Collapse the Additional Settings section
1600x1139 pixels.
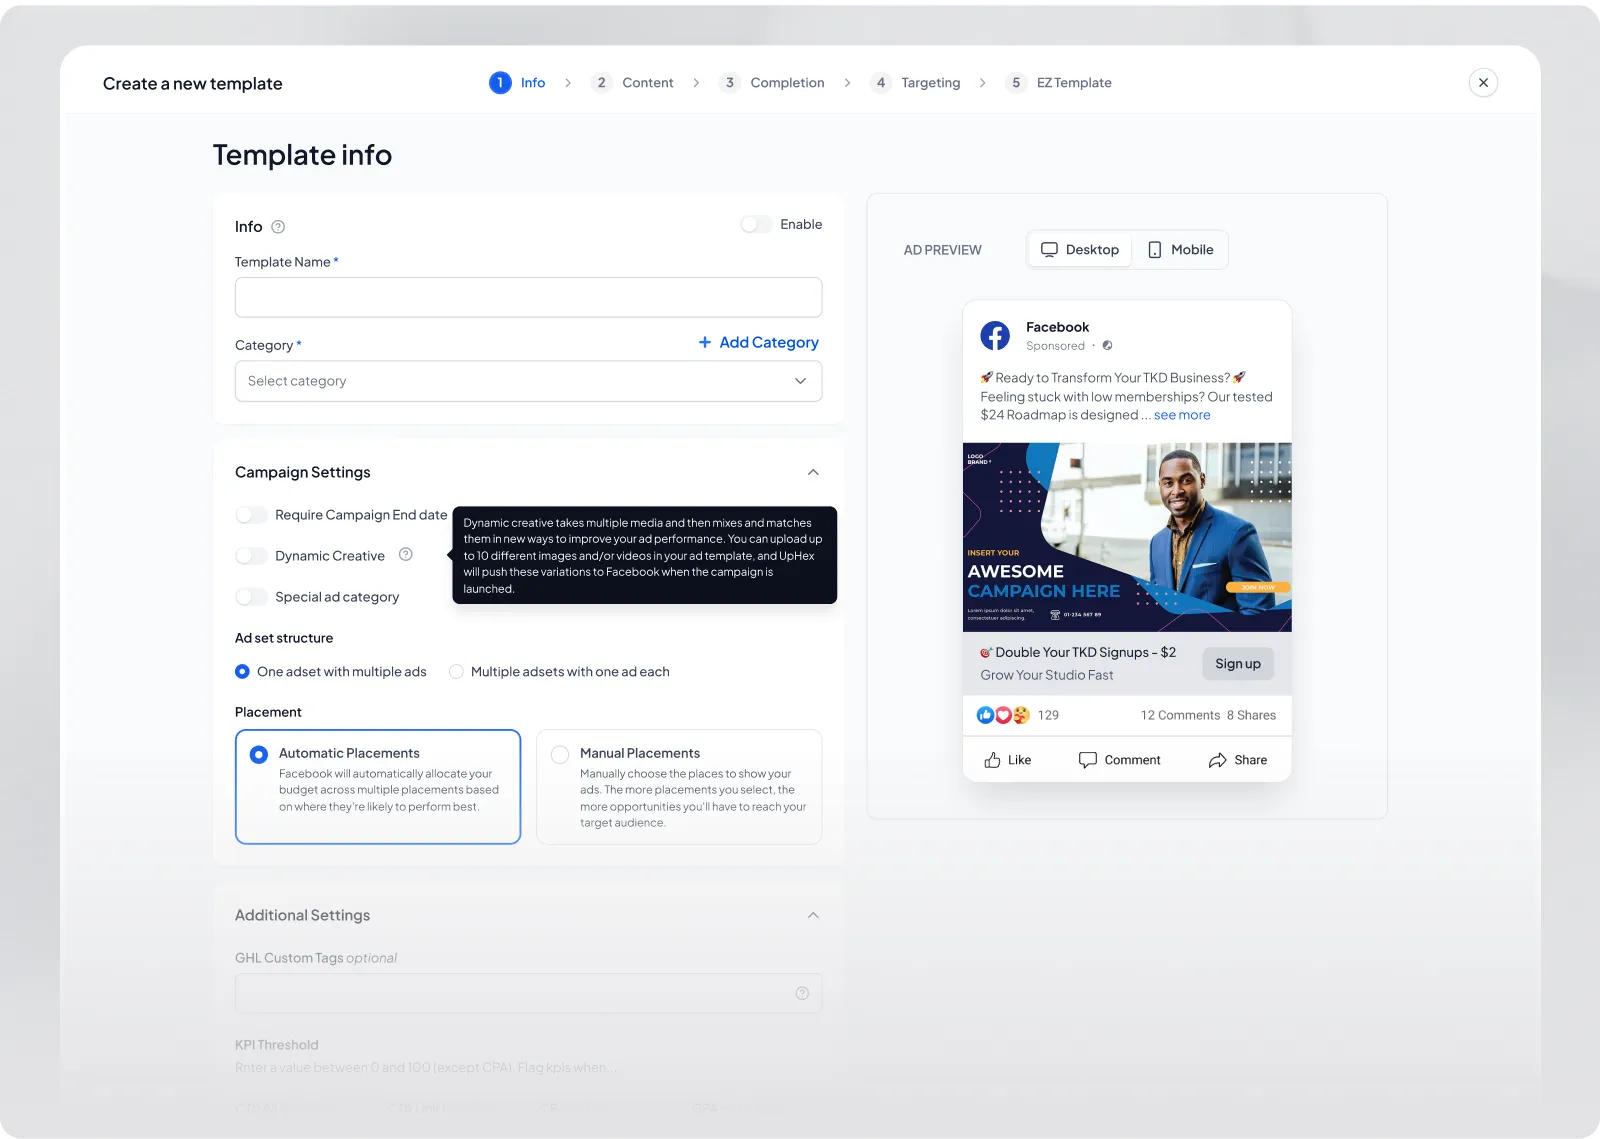813,915
